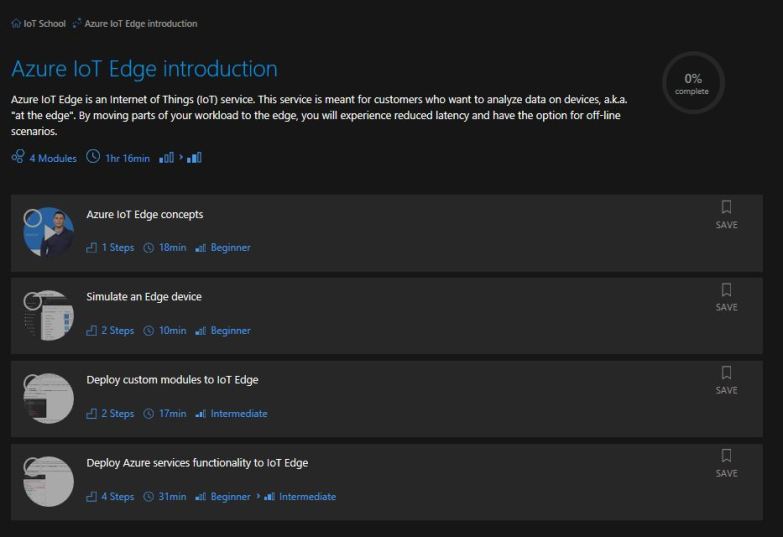Screen dimensions: 783x537
Task: Click the steps icon on Deploy custom modules
Action: (91, 414)
